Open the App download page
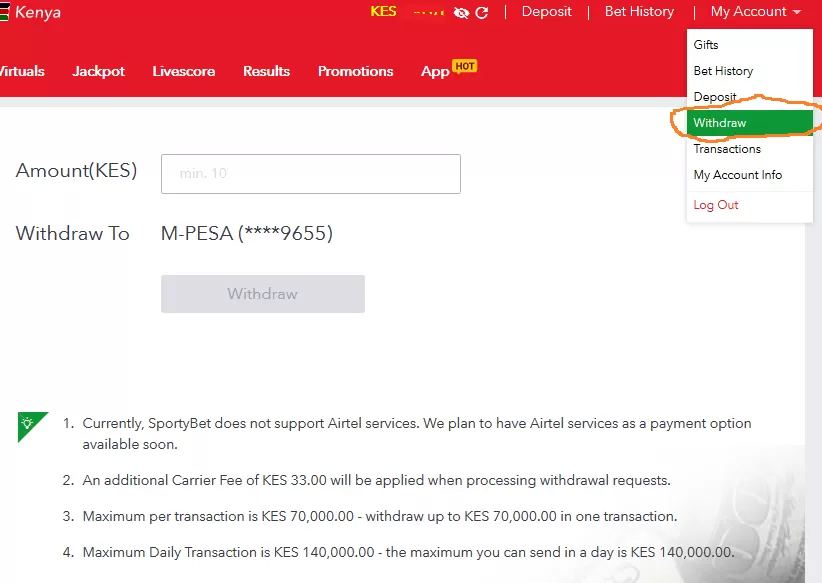 click(x=435, y=72)
